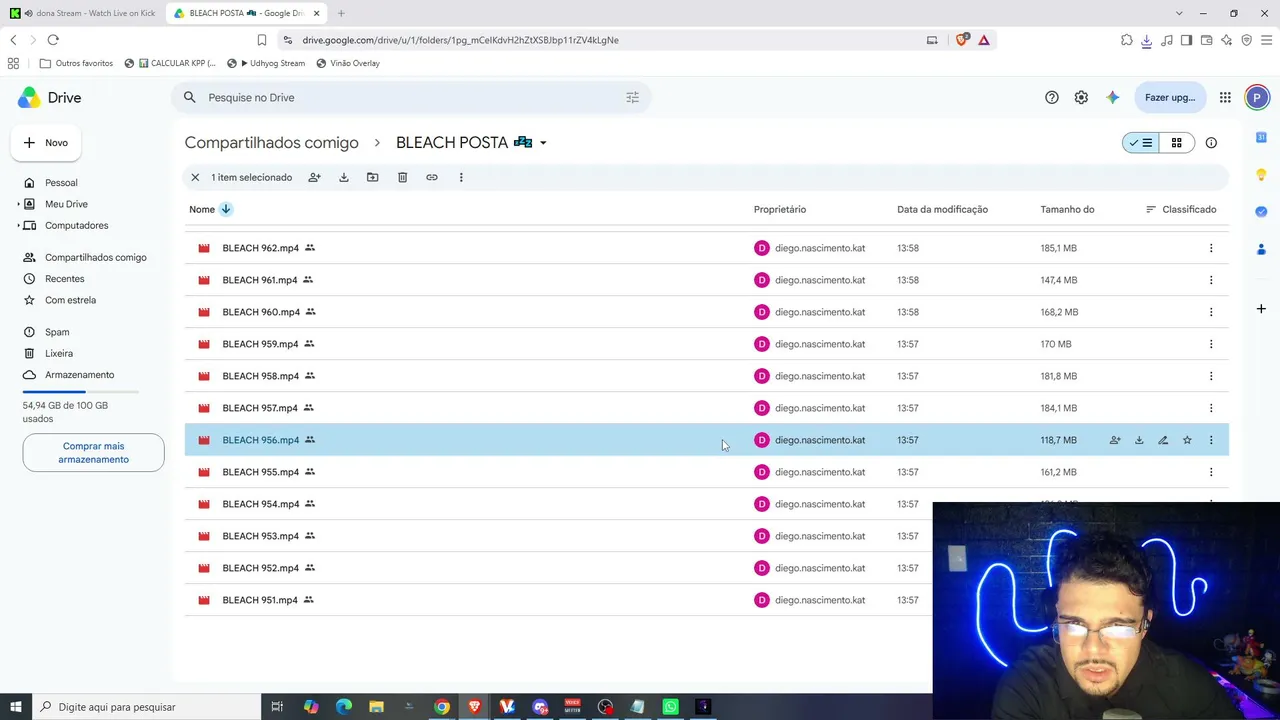Get add-ons with the plus icon

pos(1261,309)
